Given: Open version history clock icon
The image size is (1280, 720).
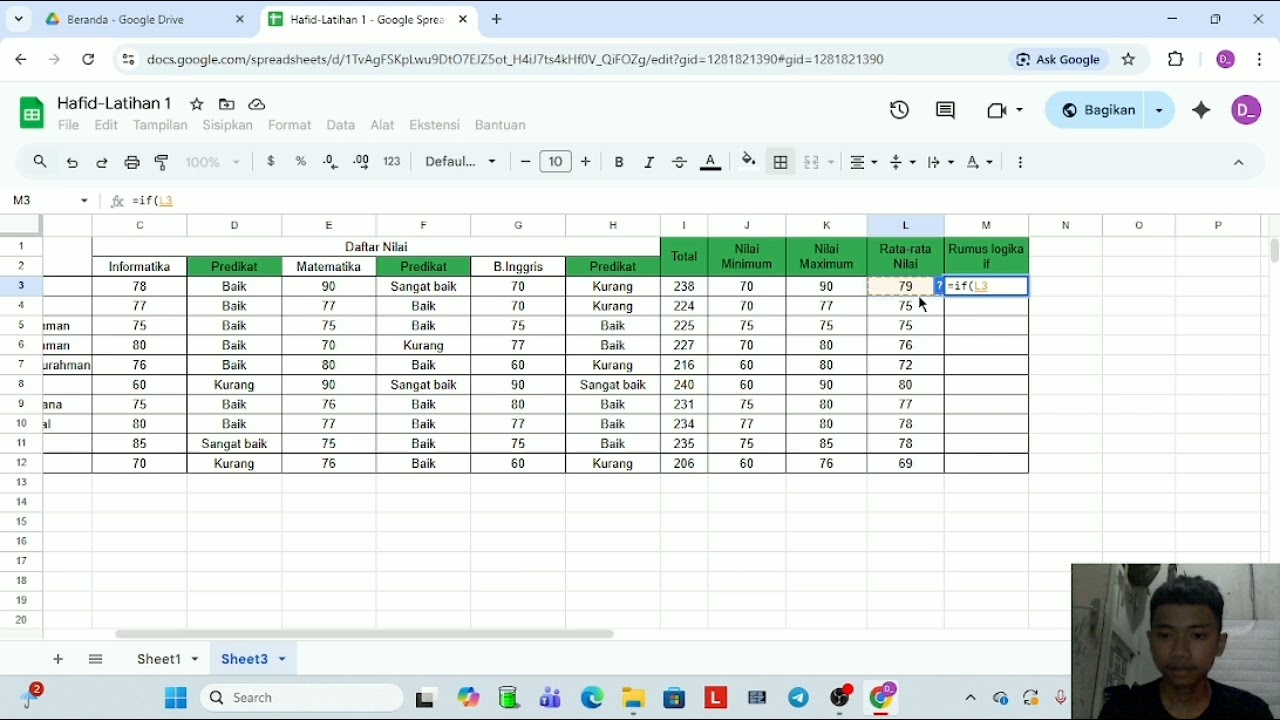Looking at the screenshot, I should click(899, 110).
